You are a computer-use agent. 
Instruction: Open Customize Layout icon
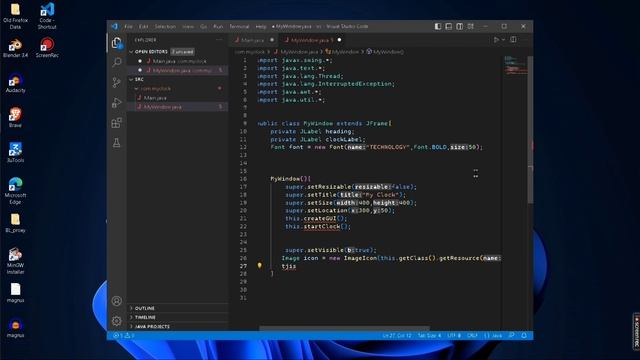coord(471,26)
